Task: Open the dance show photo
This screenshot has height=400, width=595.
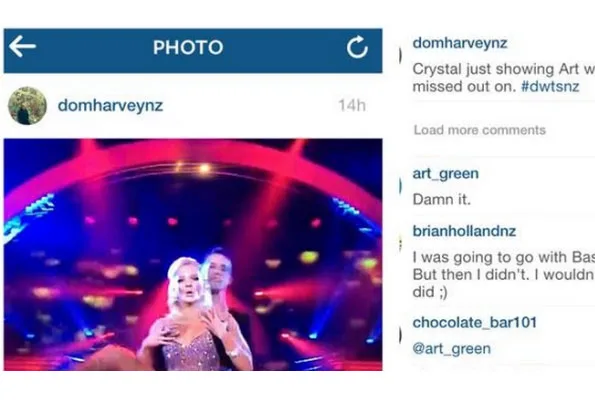Action: point(193,254)
